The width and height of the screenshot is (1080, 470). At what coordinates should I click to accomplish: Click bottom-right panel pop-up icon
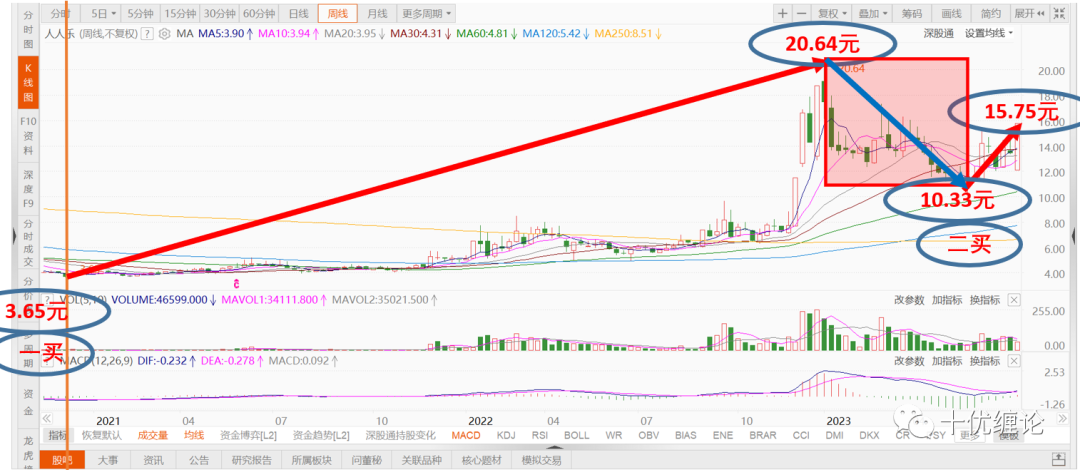(x=1058, y=460)
